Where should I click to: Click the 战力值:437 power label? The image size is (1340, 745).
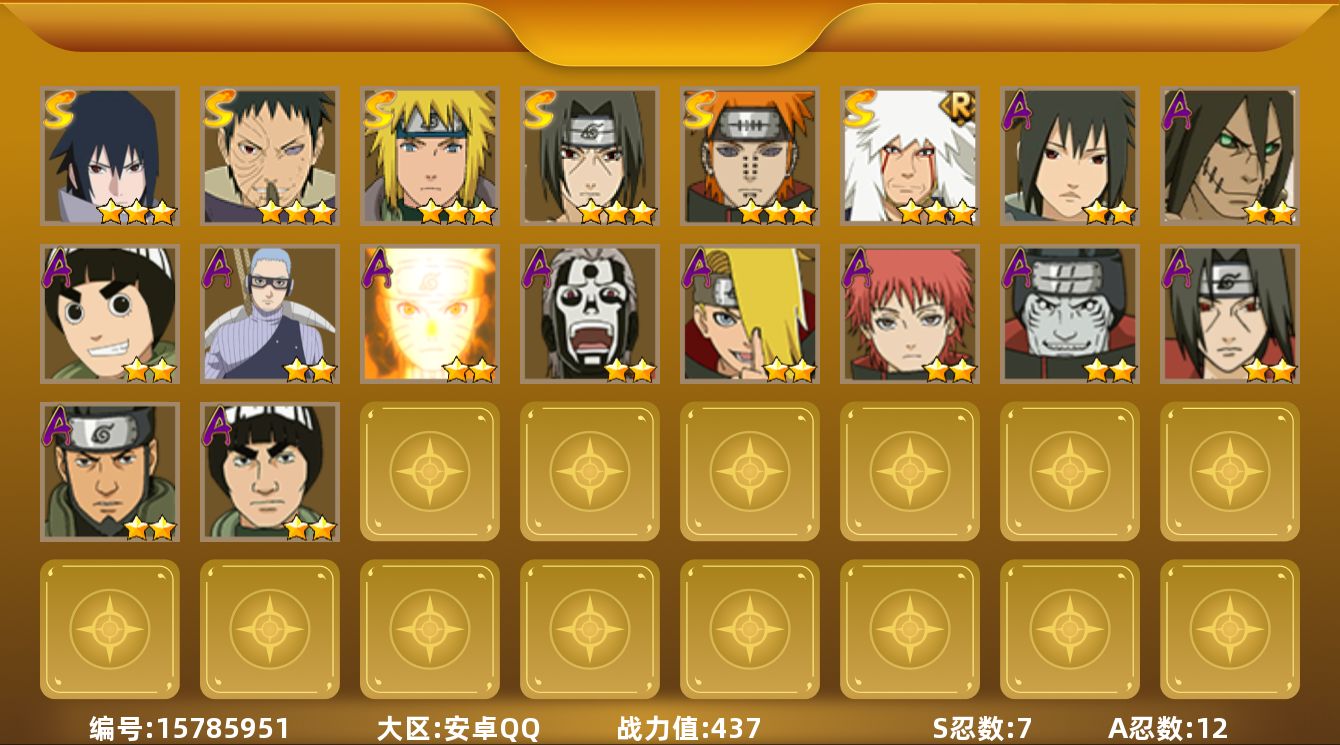point(689,728)
